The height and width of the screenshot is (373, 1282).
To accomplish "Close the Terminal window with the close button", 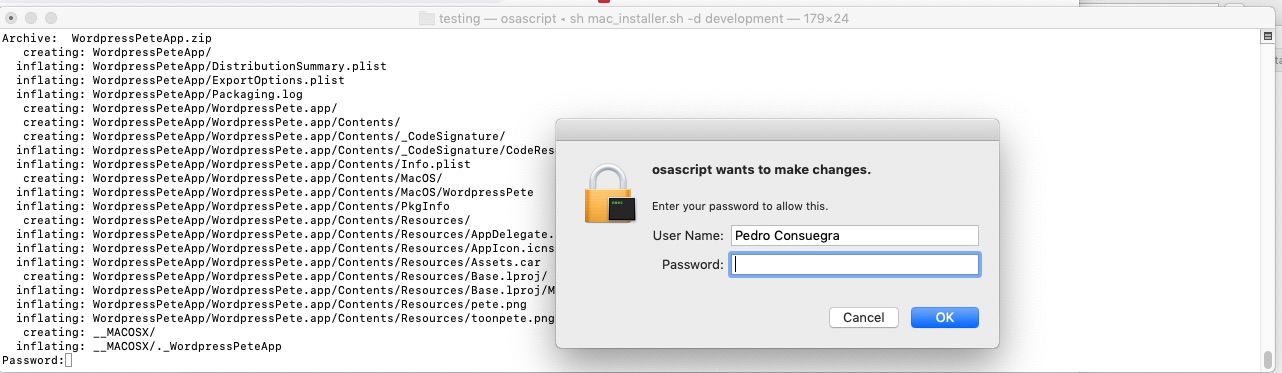I will [x=11, y=18].
